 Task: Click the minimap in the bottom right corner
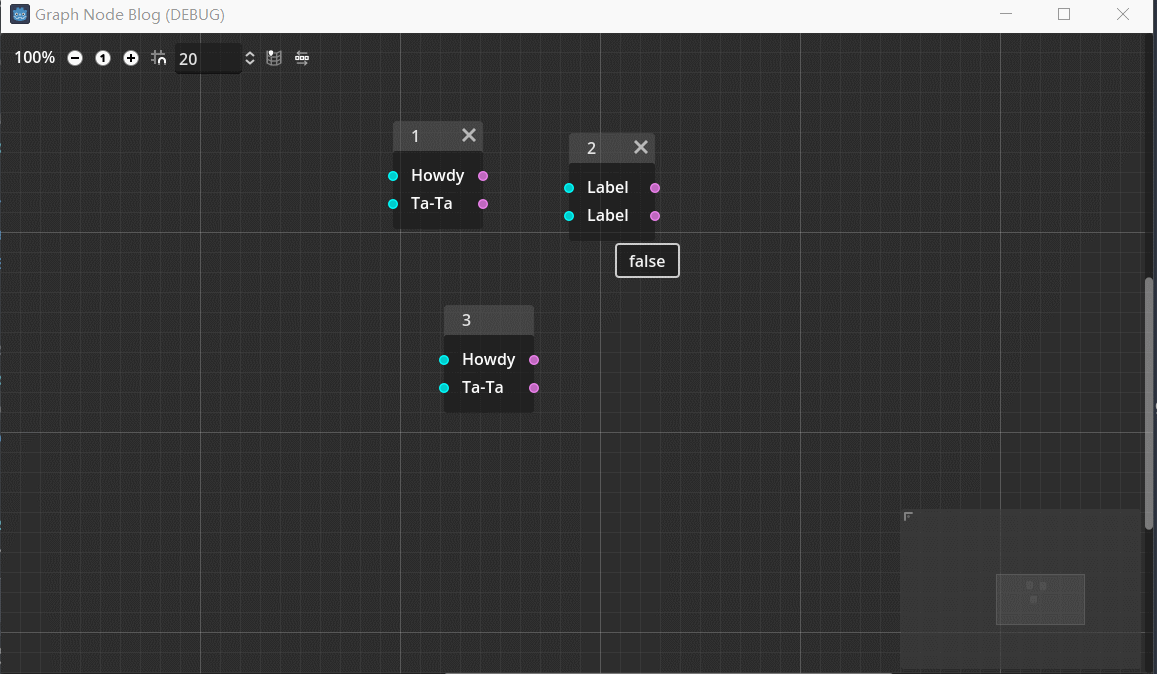click(1020, 590)
